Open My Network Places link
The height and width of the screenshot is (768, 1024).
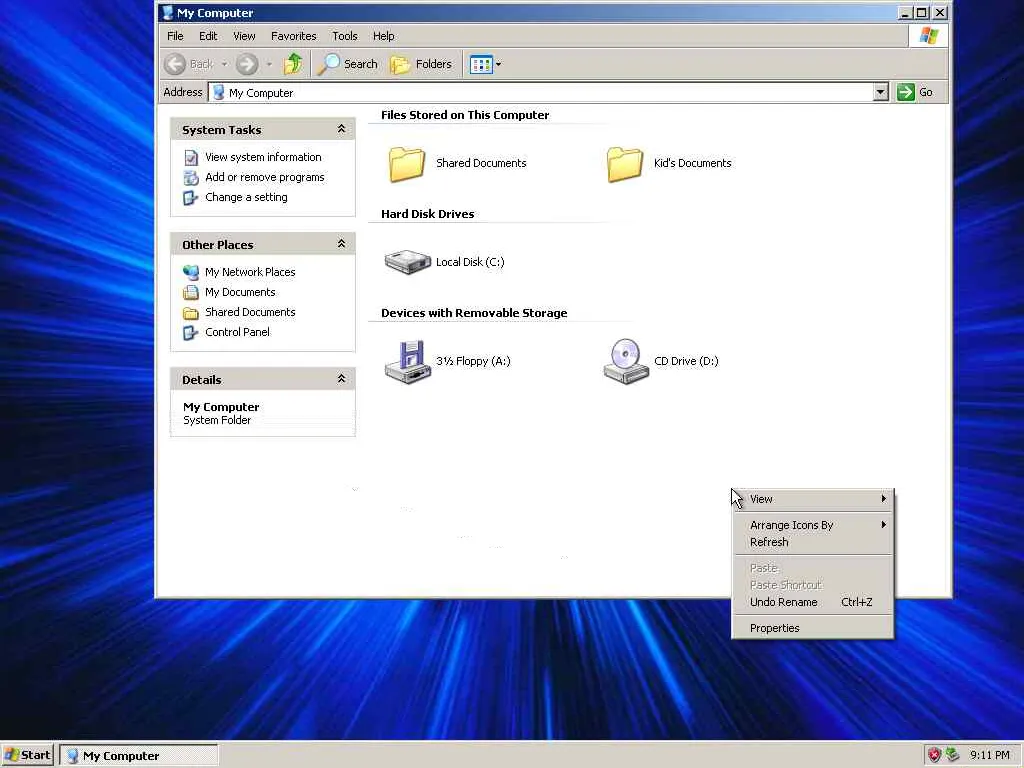pyautogui.click(x=250, y=272)
